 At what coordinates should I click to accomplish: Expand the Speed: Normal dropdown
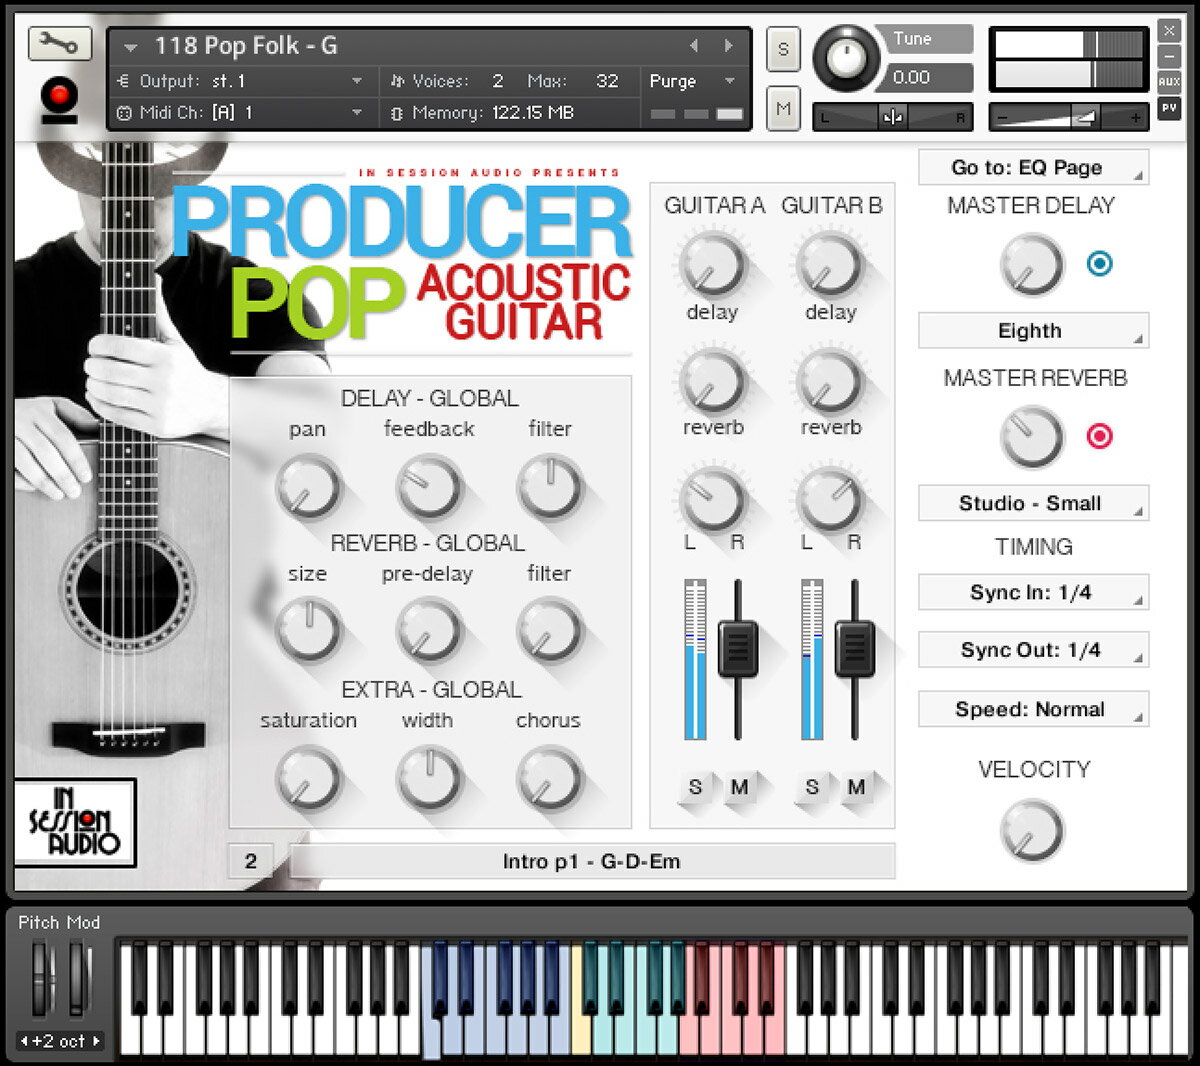[x=1032, y=709]
